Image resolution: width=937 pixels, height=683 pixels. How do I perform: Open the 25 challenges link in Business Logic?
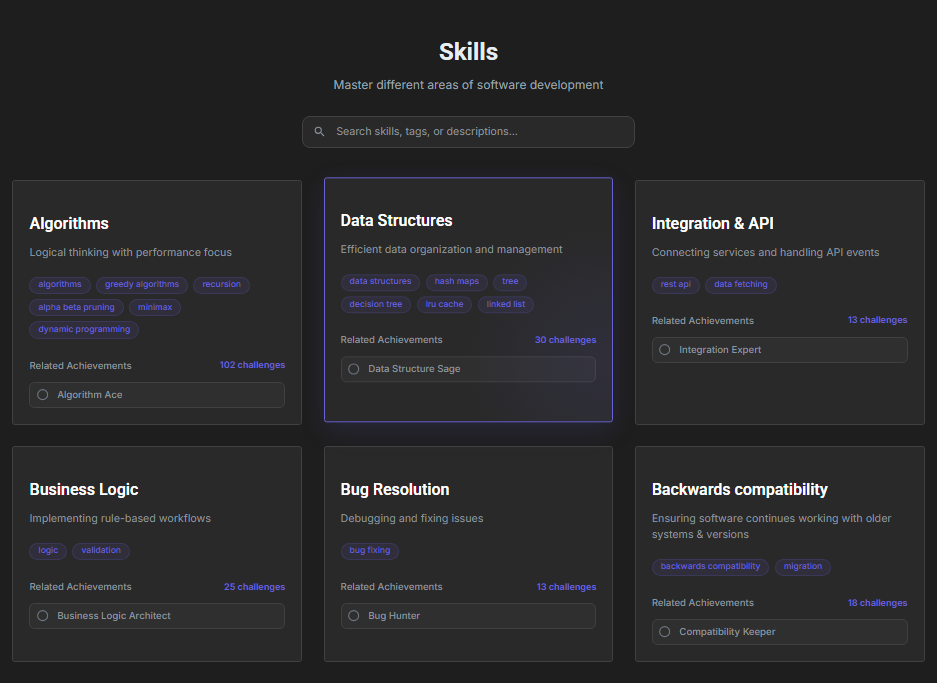(x=254, y=587)
